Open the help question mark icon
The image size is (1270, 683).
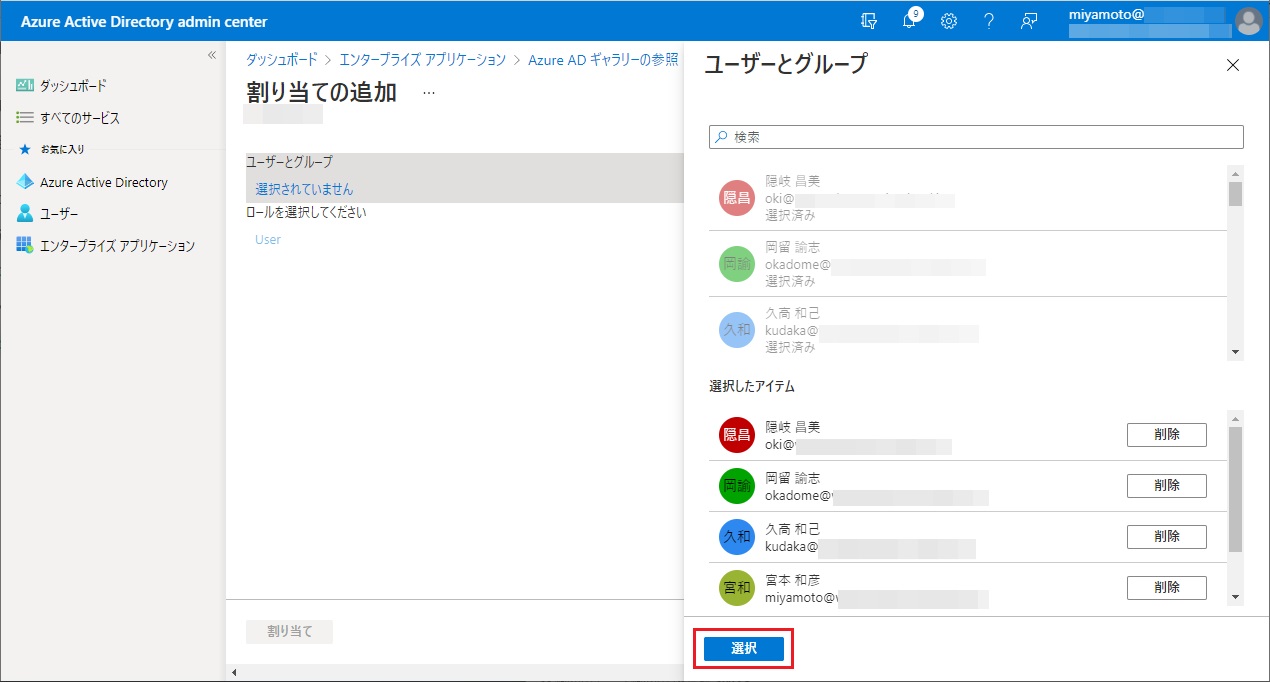tap(988, 21)
